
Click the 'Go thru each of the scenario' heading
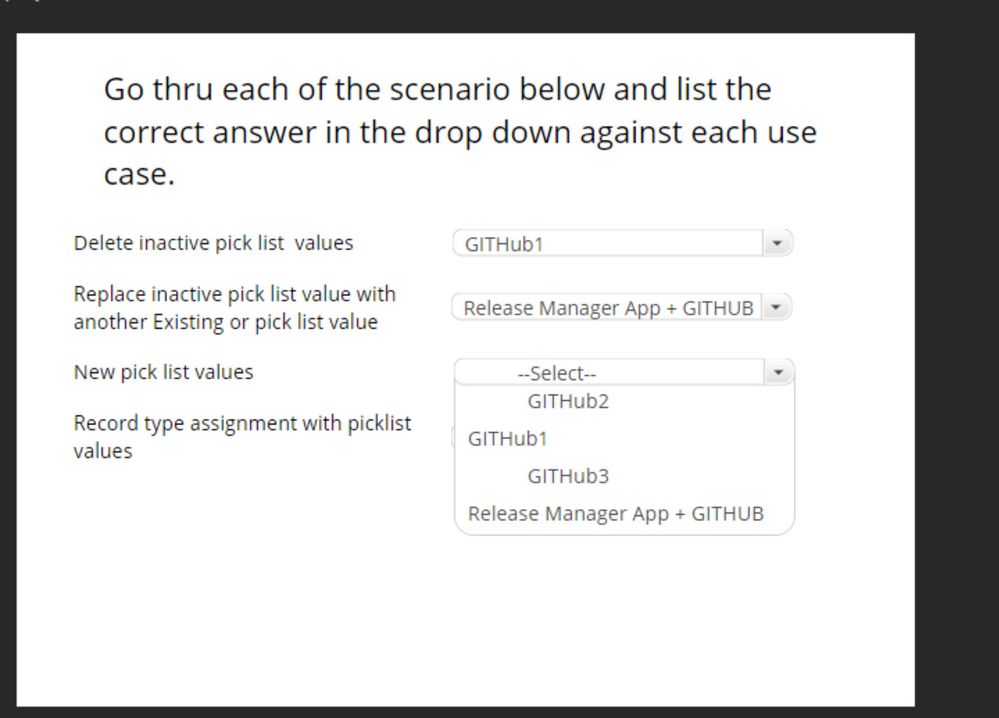[x=437, y=90]
